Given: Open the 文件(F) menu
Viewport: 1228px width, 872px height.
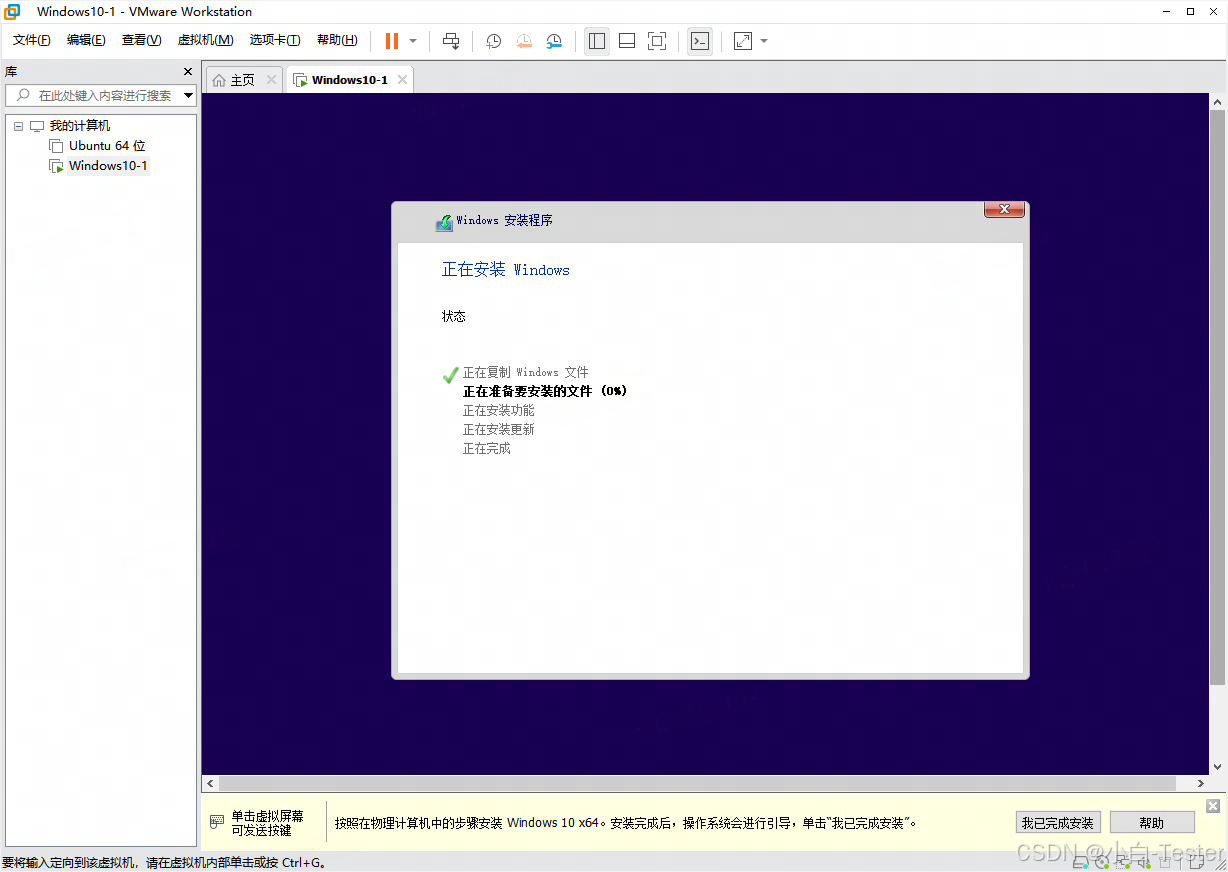Looking at the screenshot, I should 31,40.
